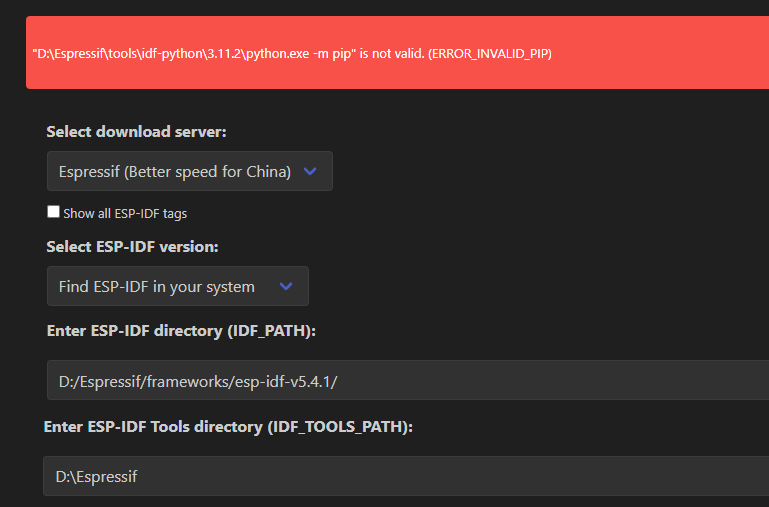769x507 pixels.
Task: Focus the ESP-IDF directory (IDF_PATH) input field
Action: [x=408, y=380]
